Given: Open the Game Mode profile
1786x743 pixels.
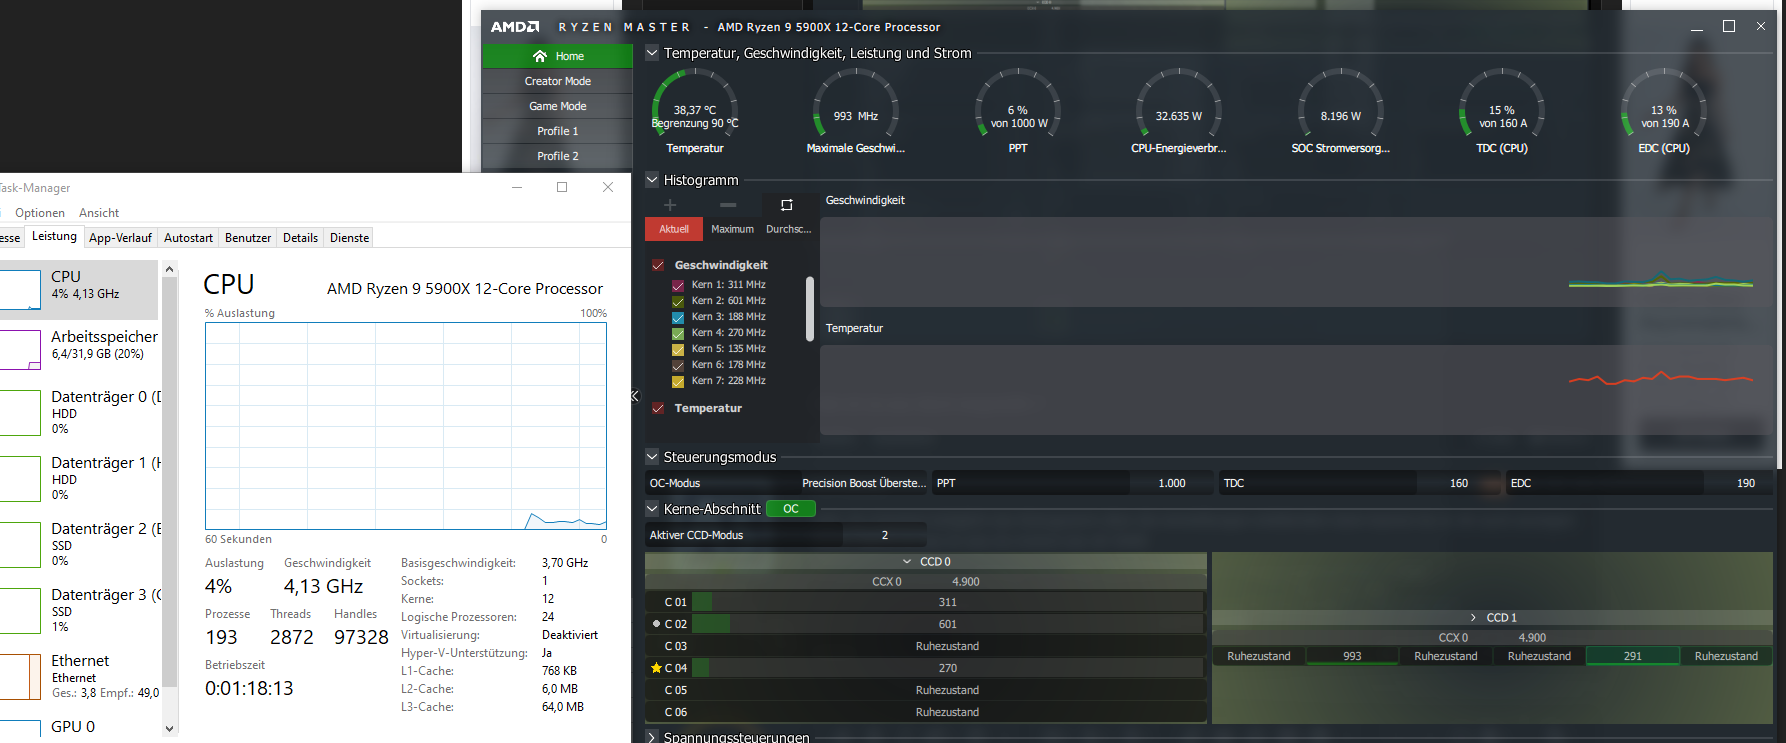Looking at the screenshot, I should pyautogui.click(x=557, y=106).
